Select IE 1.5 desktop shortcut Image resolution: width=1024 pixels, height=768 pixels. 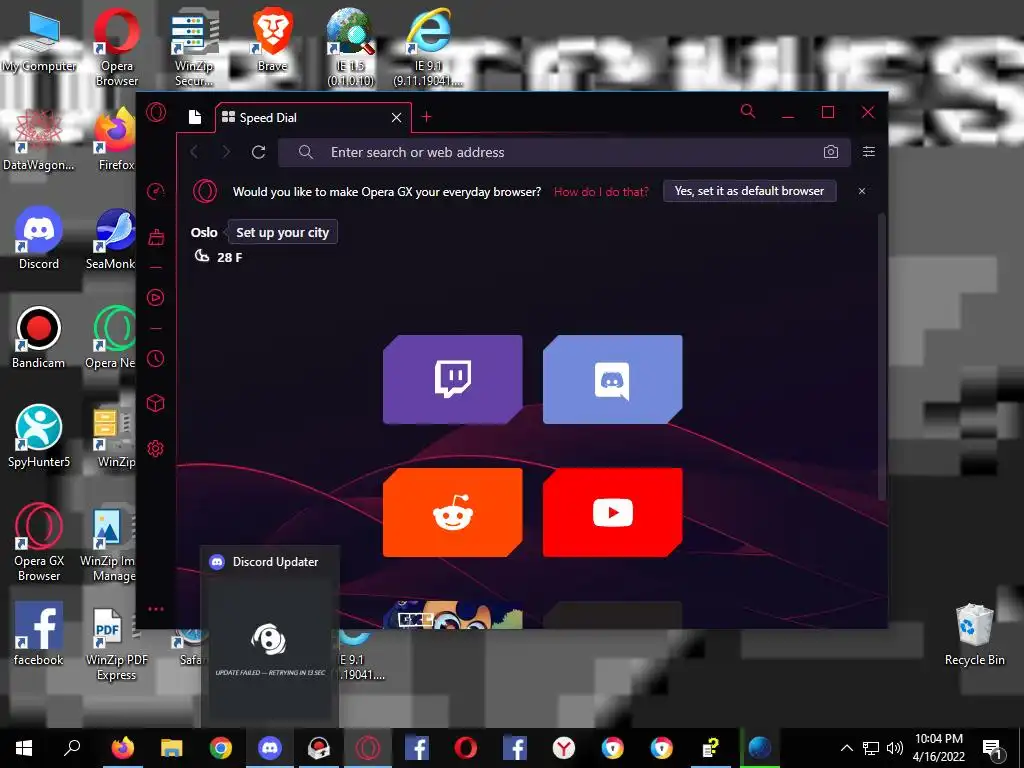click(x=351, y=47)
